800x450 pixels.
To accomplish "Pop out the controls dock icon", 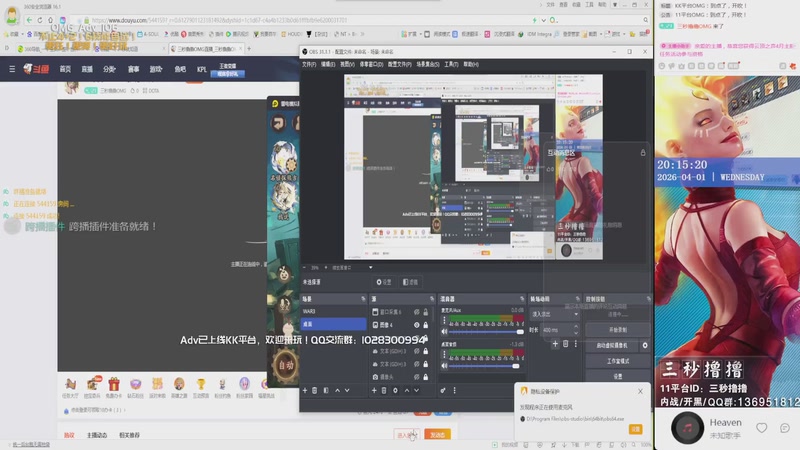I will point(648,299).
